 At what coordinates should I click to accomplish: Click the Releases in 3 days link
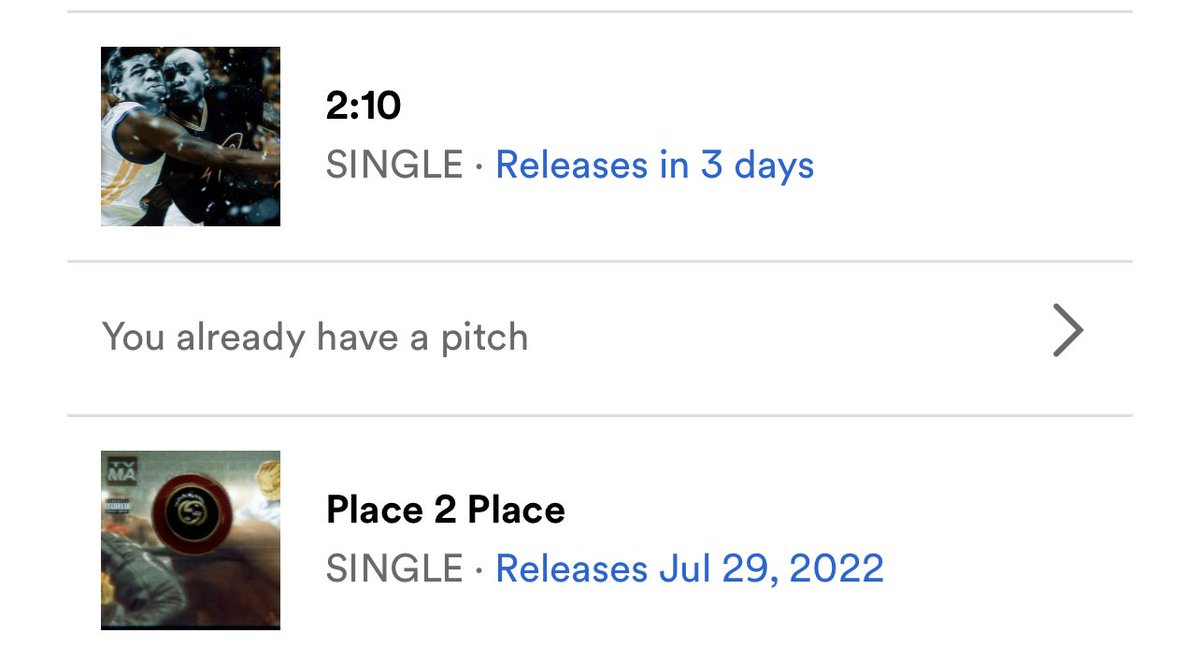pyautogui.click(x=655, y=165)
